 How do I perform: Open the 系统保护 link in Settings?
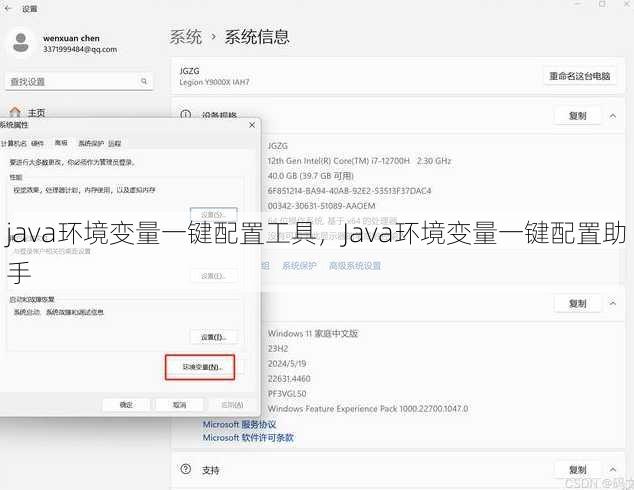pyautogui.click(x=299, y=266)
